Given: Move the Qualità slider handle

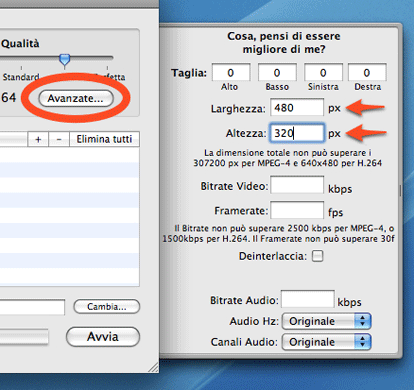Looking at the screenshot, I should [64, 60].
